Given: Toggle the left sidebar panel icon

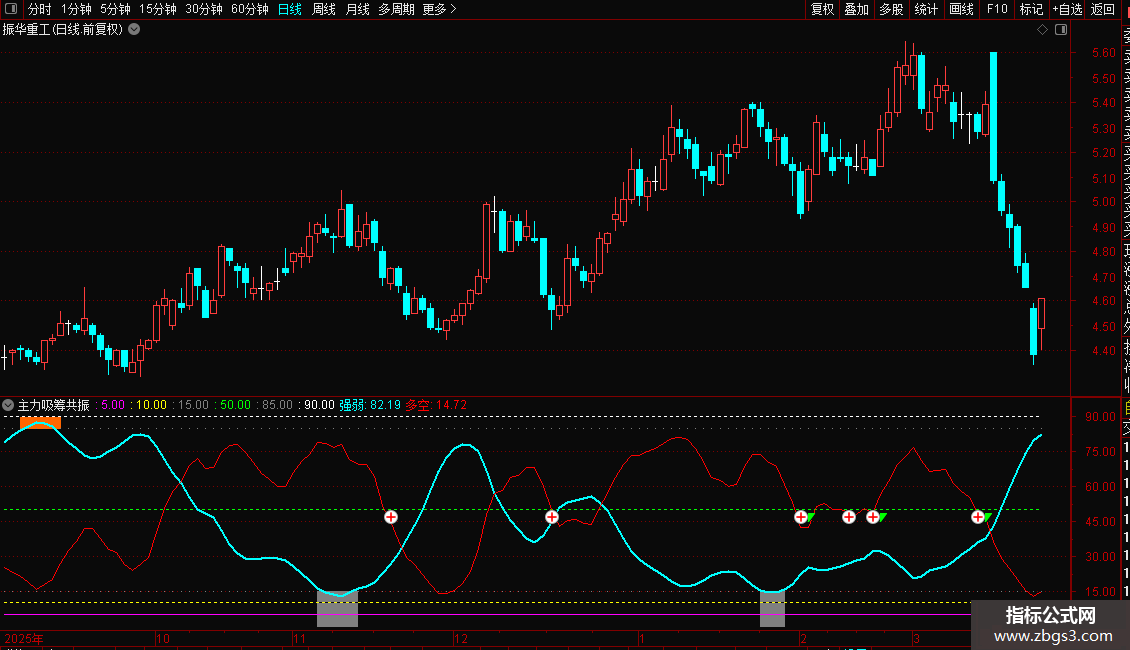Looking at the screenshot, I should pos(10,9).
